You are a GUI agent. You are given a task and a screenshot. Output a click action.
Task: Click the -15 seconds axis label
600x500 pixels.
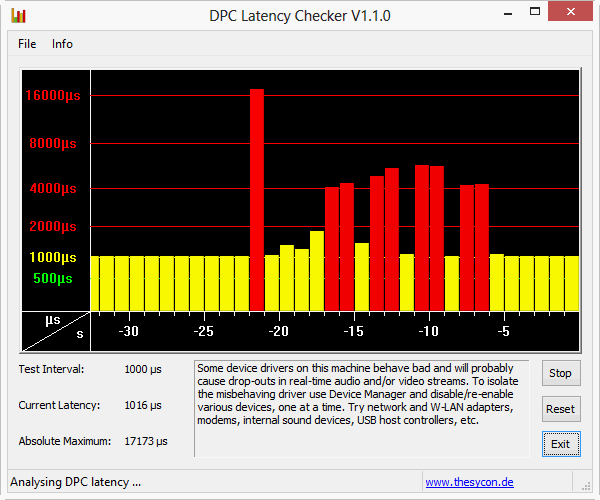click(354, 331)
